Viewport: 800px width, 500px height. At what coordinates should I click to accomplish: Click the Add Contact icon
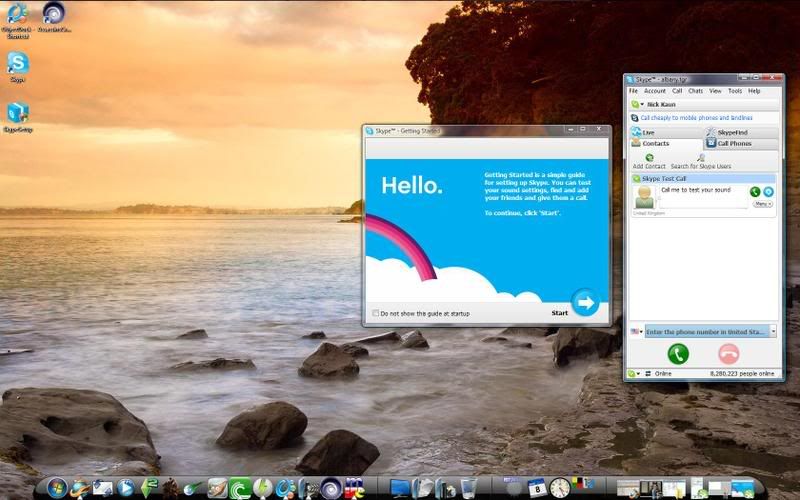649,158
